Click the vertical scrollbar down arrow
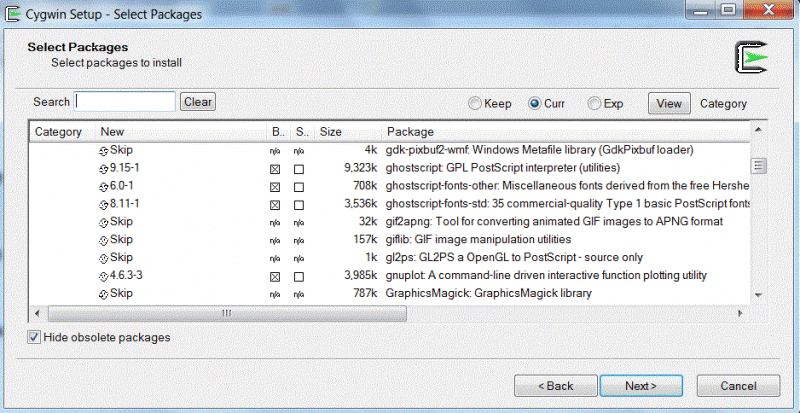Viewport: 800px width, 413px height. point(758,295)
